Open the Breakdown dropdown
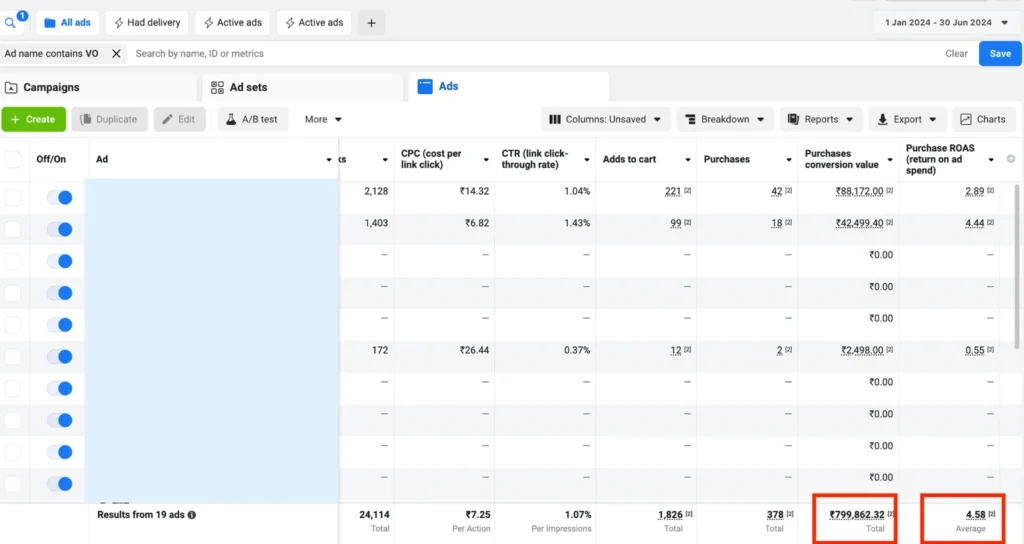Viewport: 1024px width, 544px height. [x=724, y=120]
